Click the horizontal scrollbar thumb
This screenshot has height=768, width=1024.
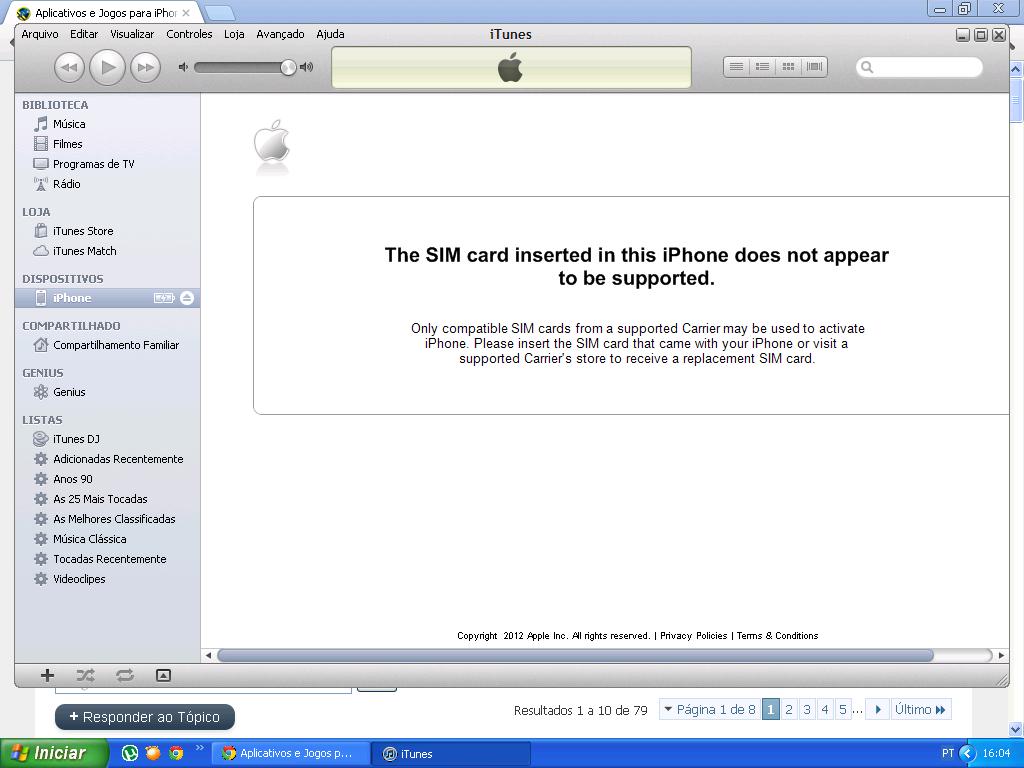[x=575, y=655]
